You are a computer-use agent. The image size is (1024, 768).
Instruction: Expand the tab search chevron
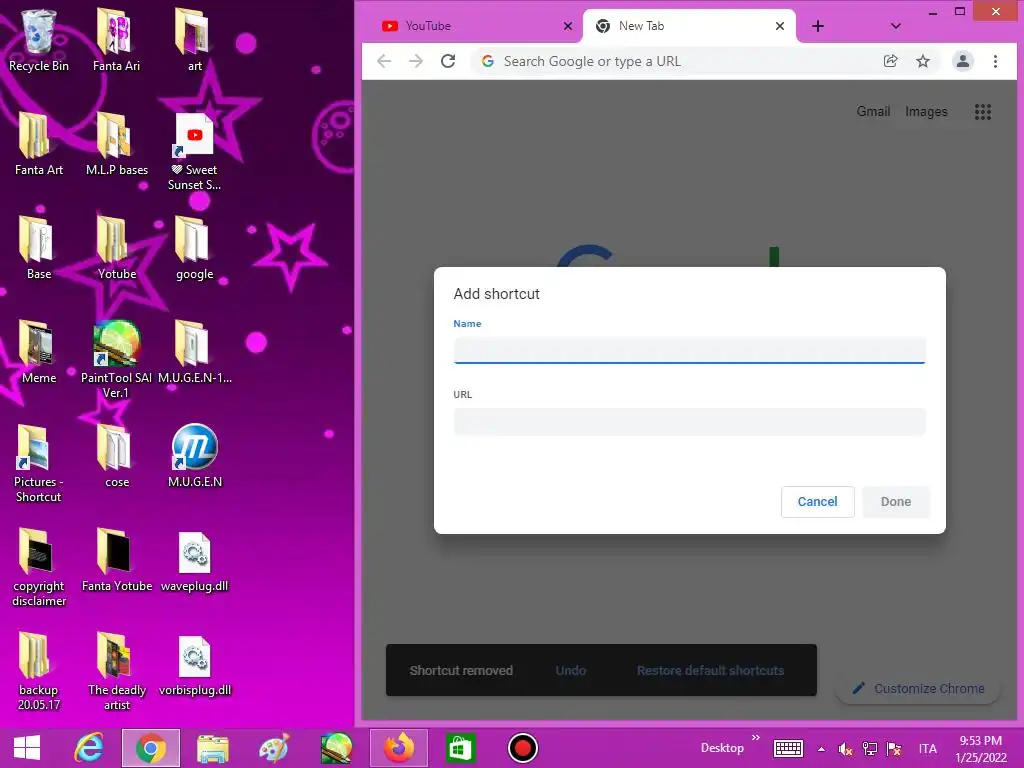click(896, 26)
